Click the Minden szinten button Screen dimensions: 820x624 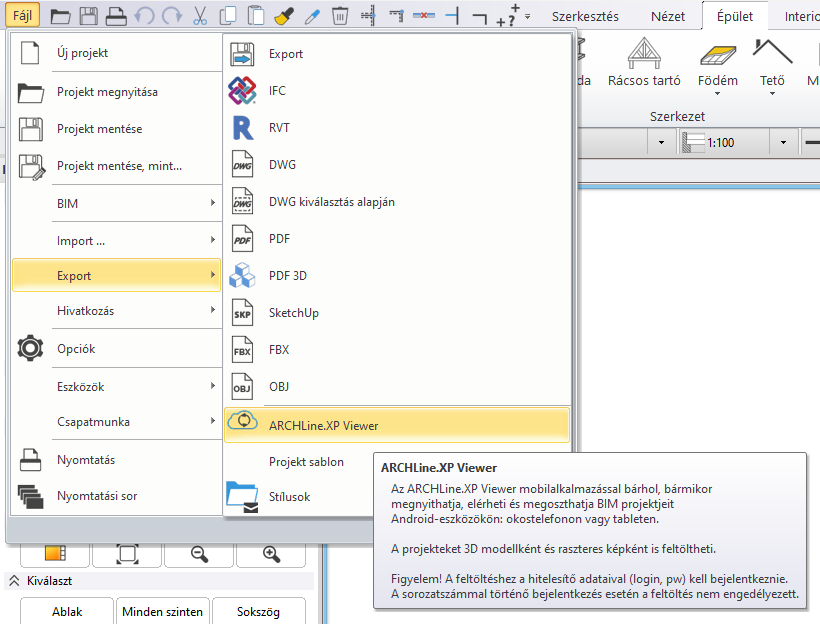pyautogui.click(x=163, y=611)
